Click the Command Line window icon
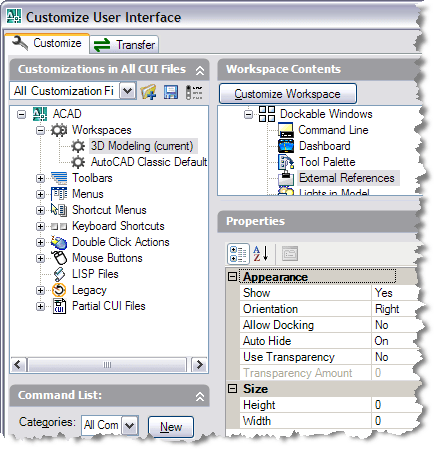The width and height of the screenshot is (434, 449). 286,130
